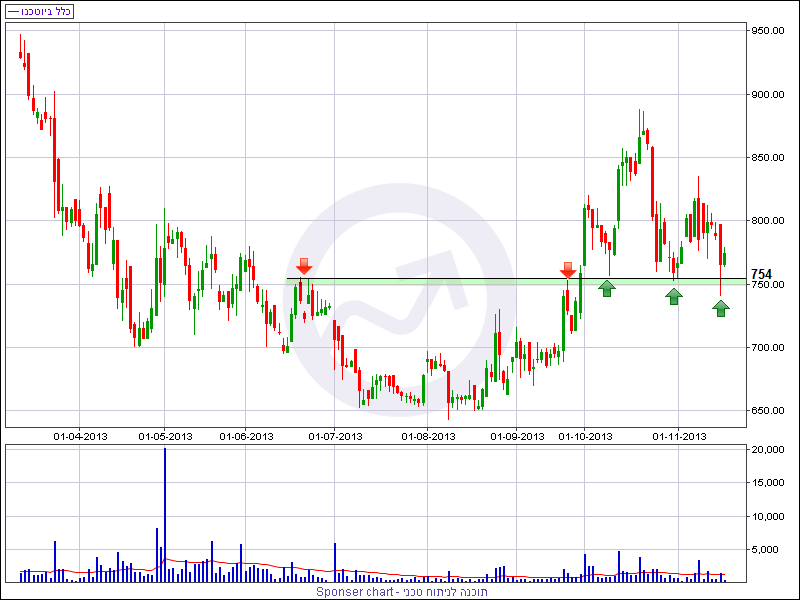Click the 950.00 price axis label
This screenshot has width=800, height=600.
pos(767,31)
